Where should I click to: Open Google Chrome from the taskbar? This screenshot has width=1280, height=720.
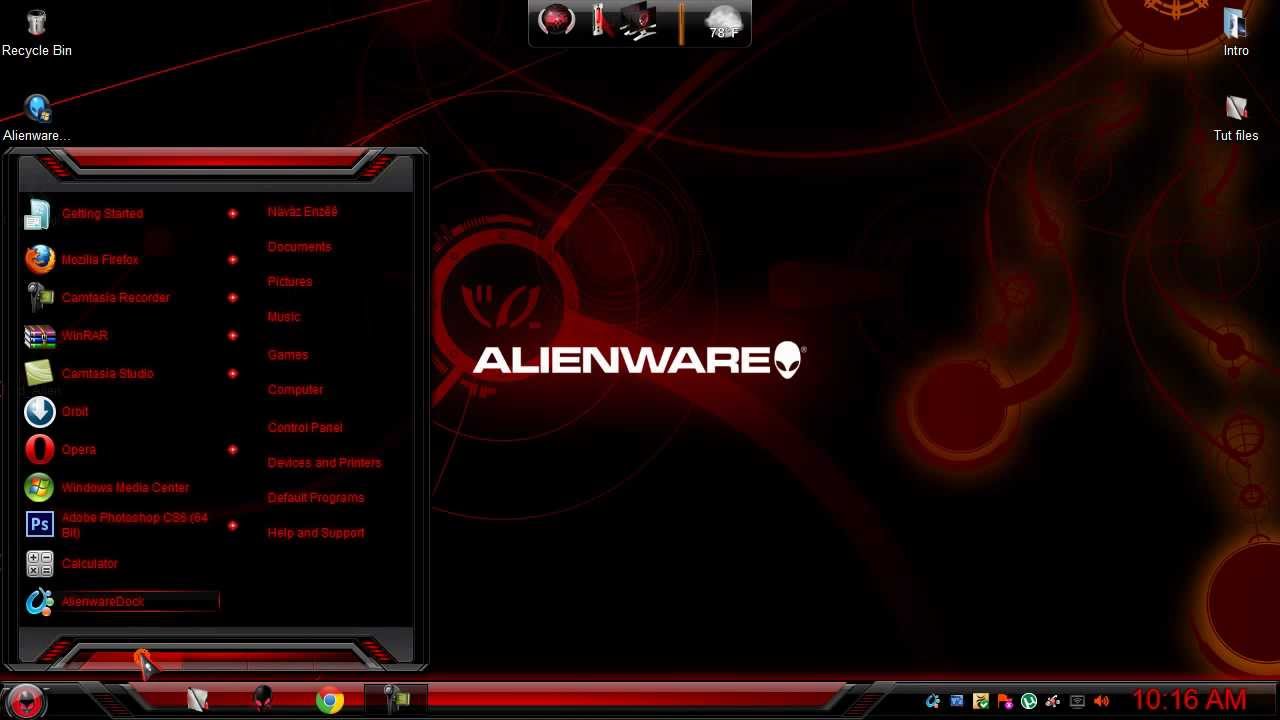point(330,701)
